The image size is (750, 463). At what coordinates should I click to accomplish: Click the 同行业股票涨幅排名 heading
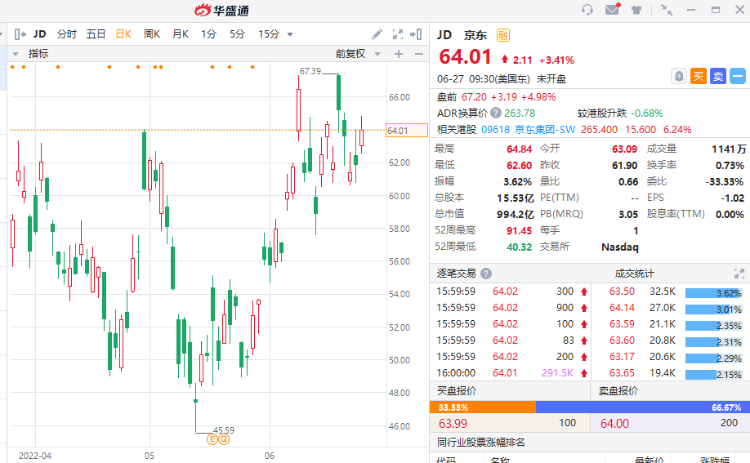point(481,442)
